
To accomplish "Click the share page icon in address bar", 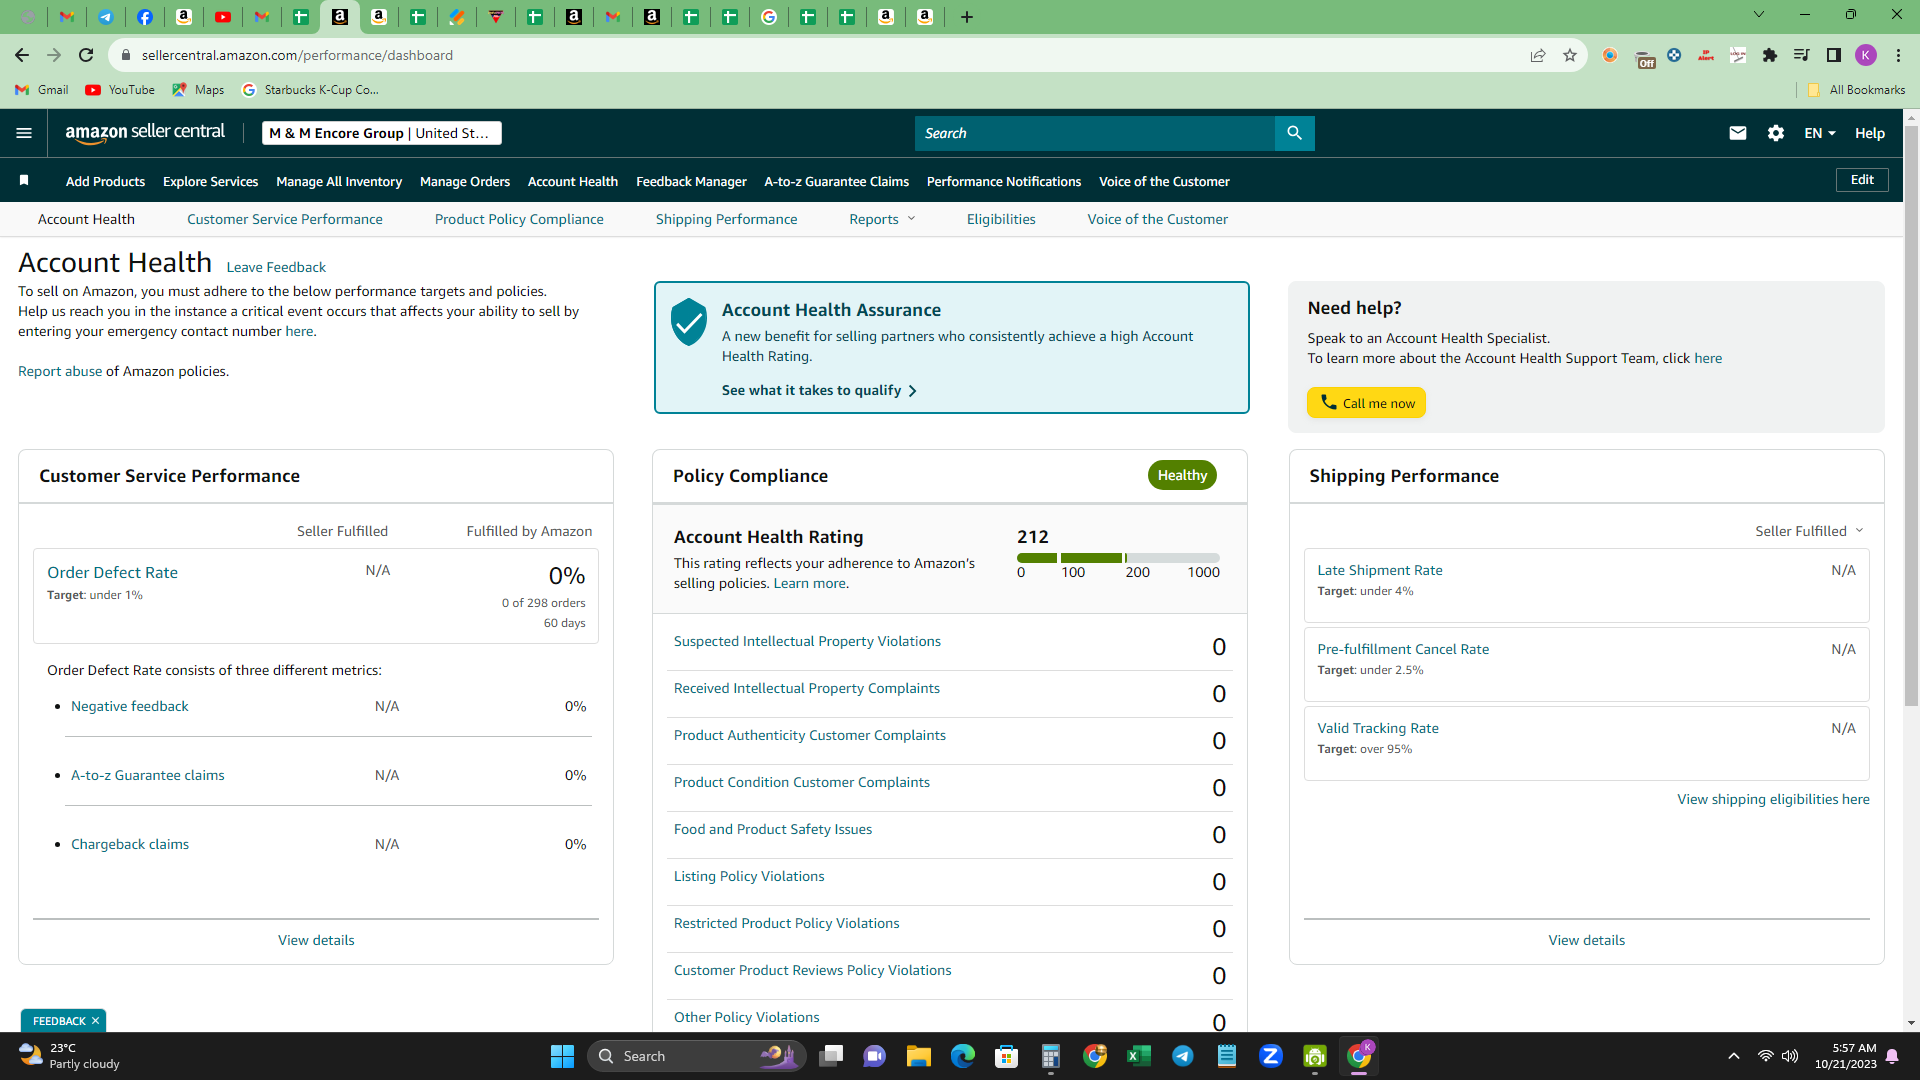I will click(x=1538, y=55).
